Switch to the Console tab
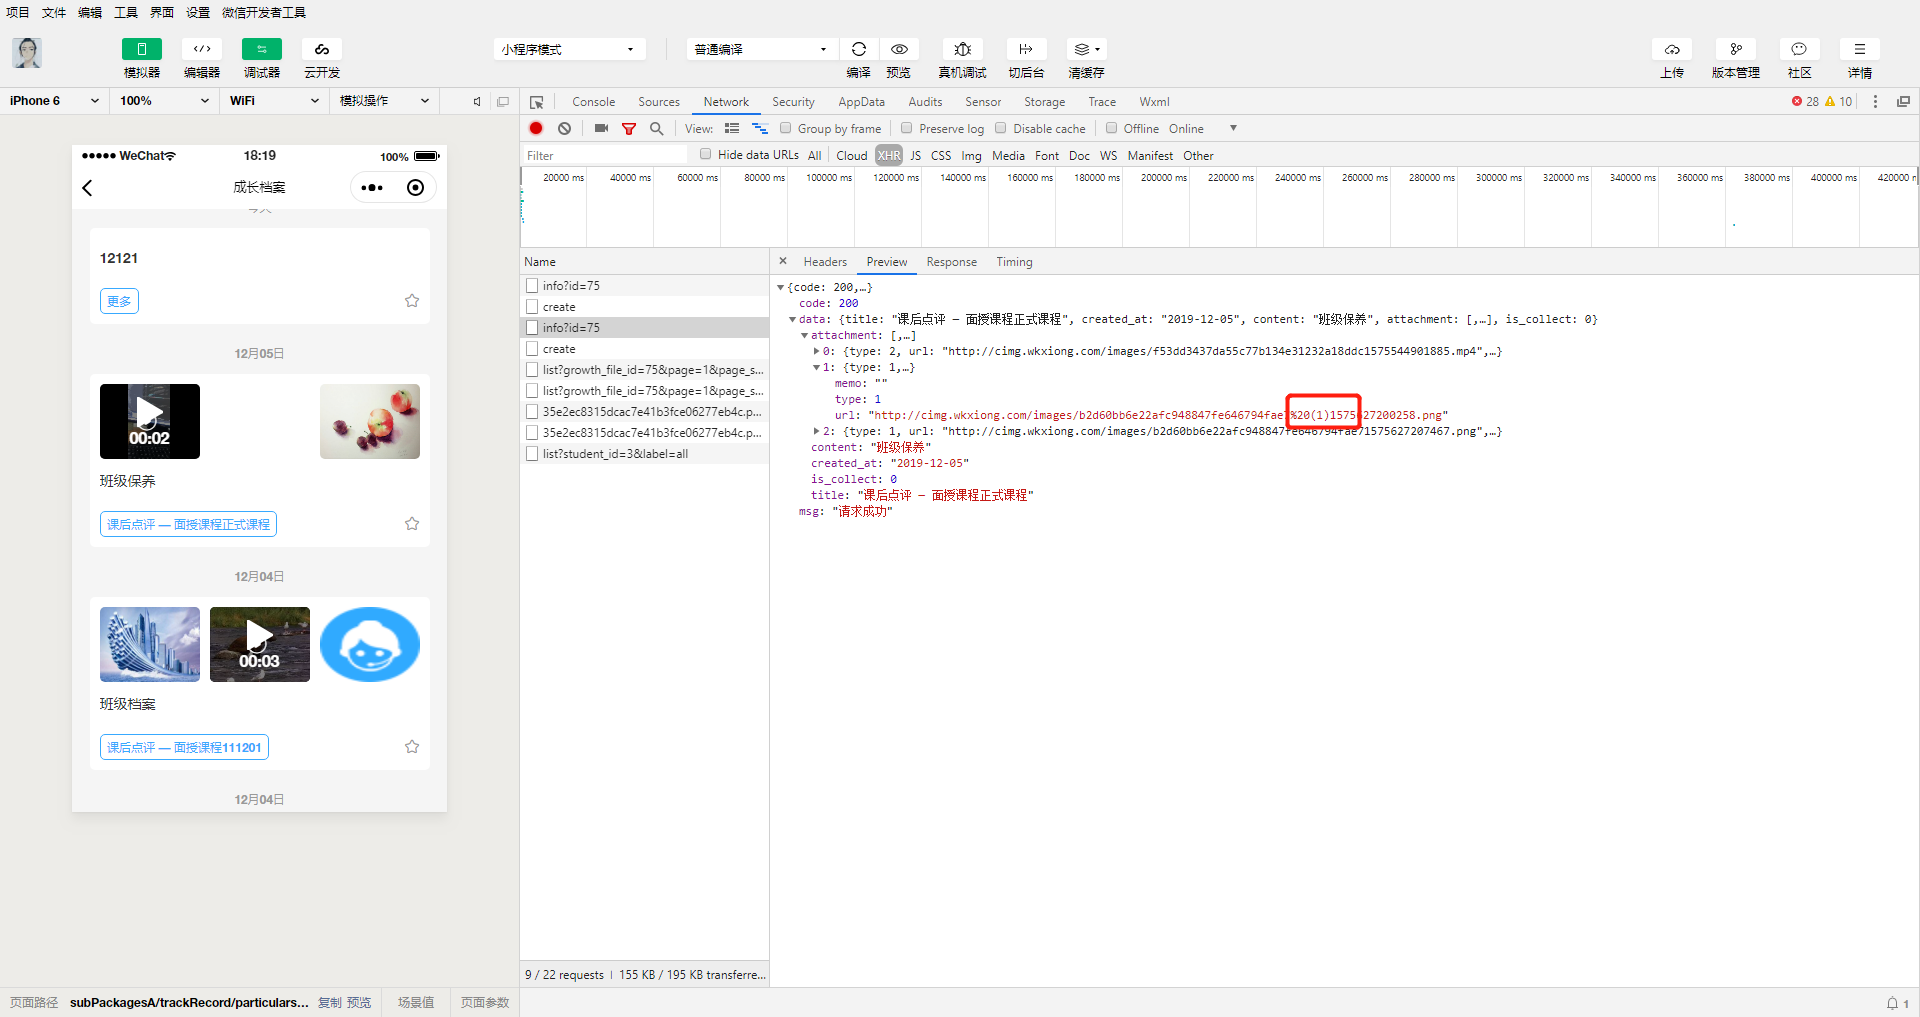1920x1017 pixels. pyautogui.click(x=593, y=102)
